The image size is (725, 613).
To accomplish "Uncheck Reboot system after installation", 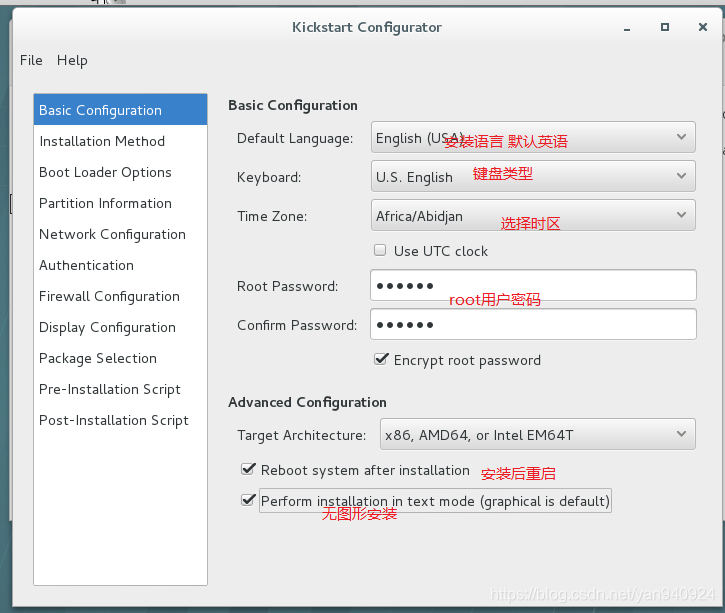I will [x=248, y=469].
